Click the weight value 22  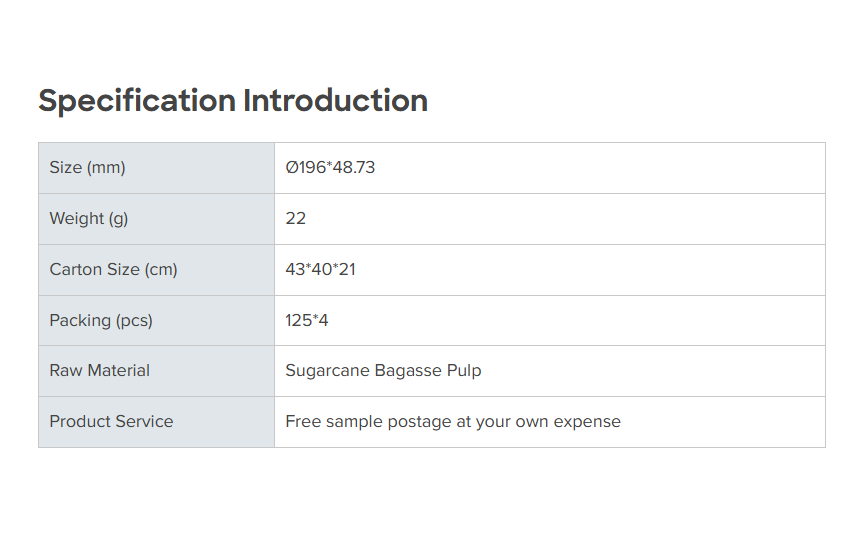296,219
